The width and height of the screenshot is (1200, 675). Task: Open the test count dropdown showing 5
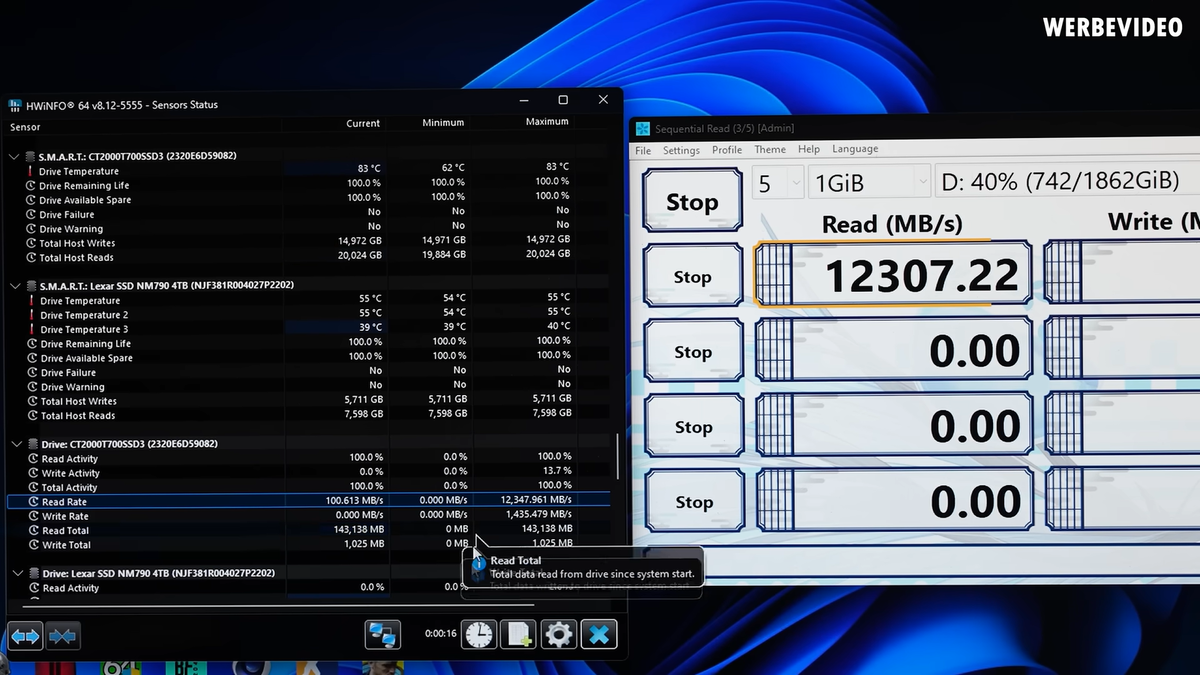[x=777, y=181]
